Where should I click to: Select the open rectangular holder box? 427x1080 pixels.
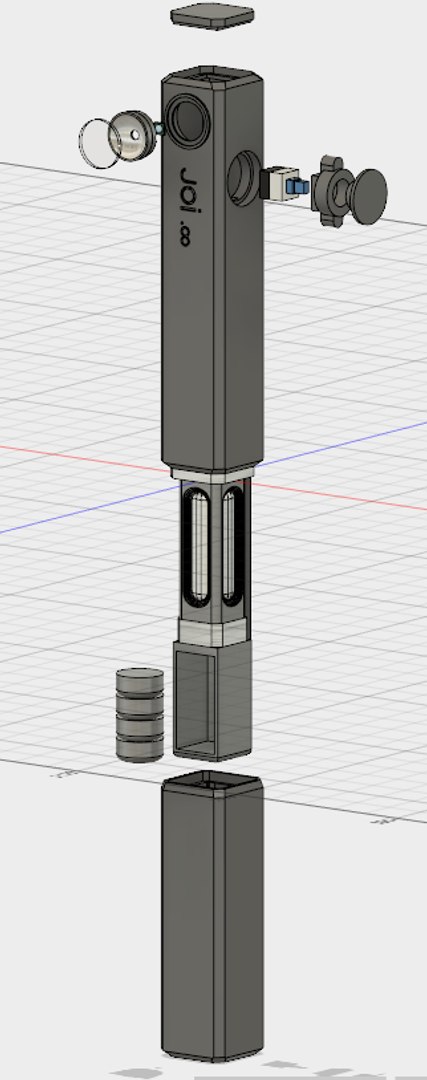tap(212, 700)
